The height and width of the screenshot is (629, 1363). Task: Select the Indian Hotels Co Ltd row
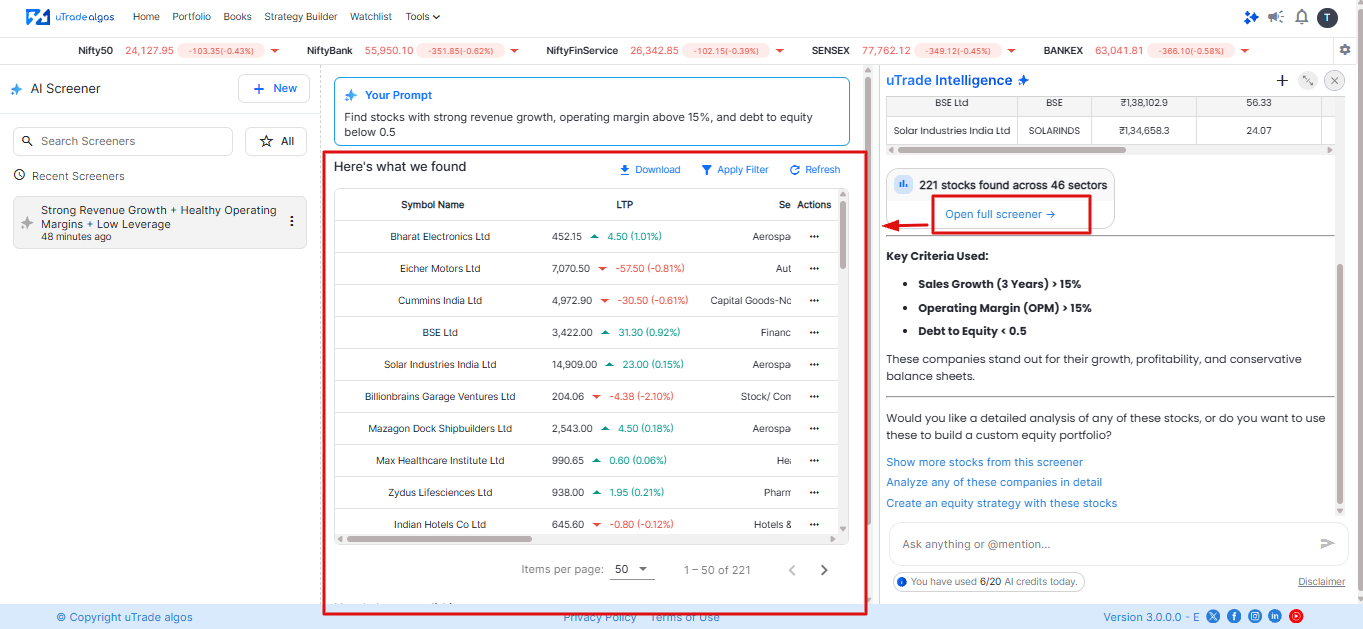tap(588, 524)
